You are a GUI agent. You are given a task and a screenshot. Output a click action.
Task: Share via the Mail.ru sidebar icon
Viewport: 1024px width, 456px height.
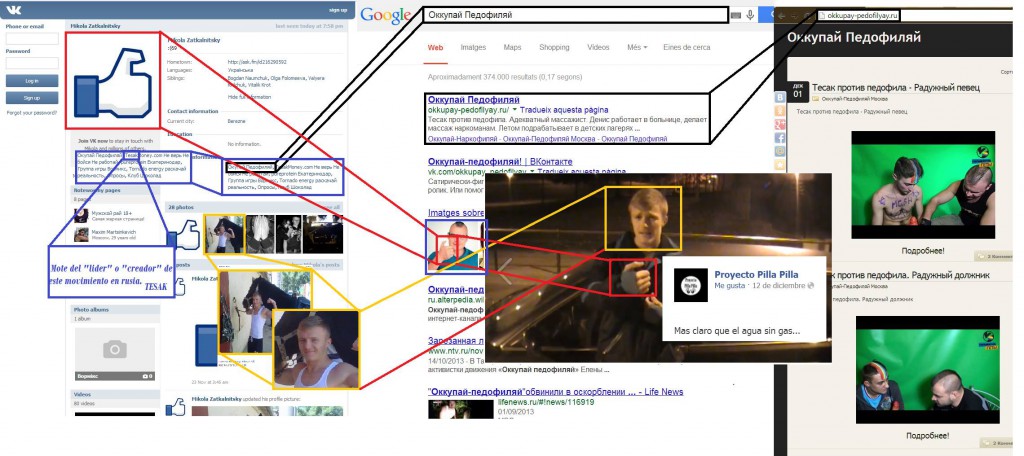(x=780, y=152)
